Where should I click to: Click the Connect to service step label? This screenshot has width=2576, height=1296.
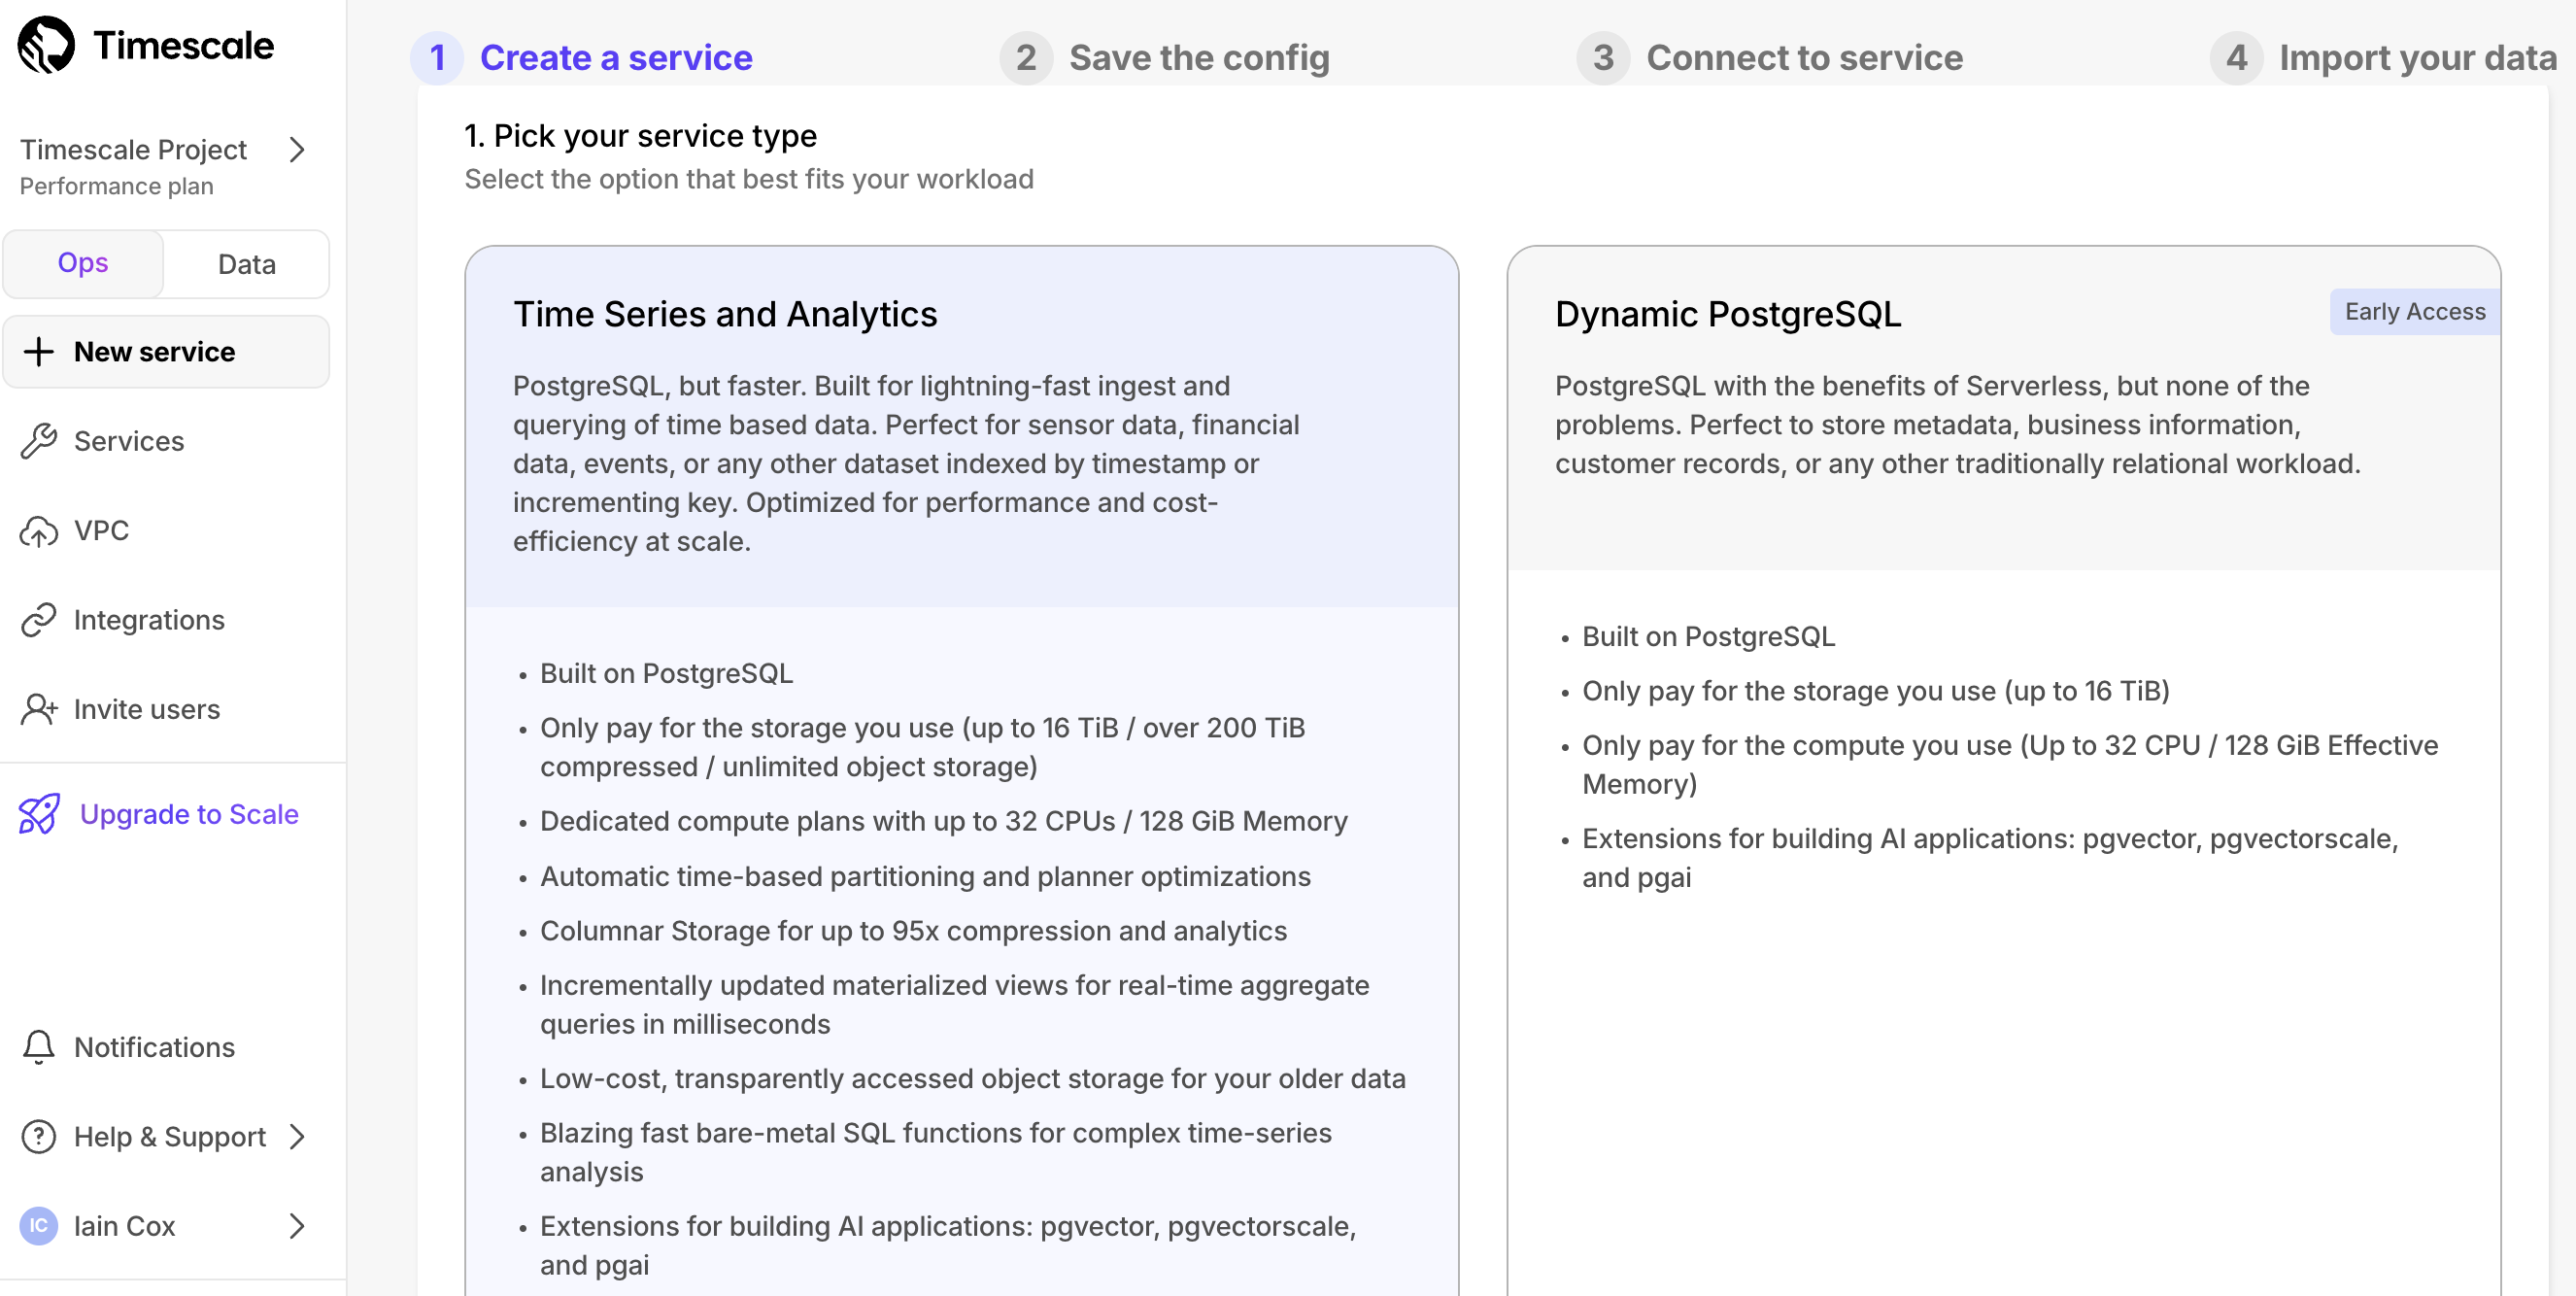[x=1804, y=58]
